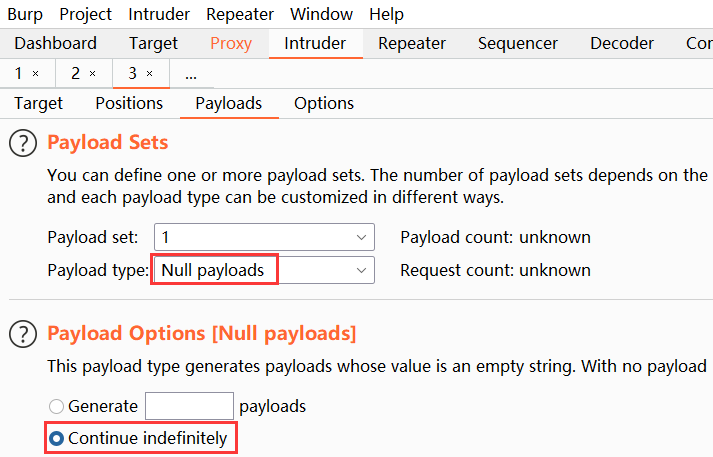The height and width of the screenshot is (457, 713).
Task: Open the Help menu
Action: 387,14
